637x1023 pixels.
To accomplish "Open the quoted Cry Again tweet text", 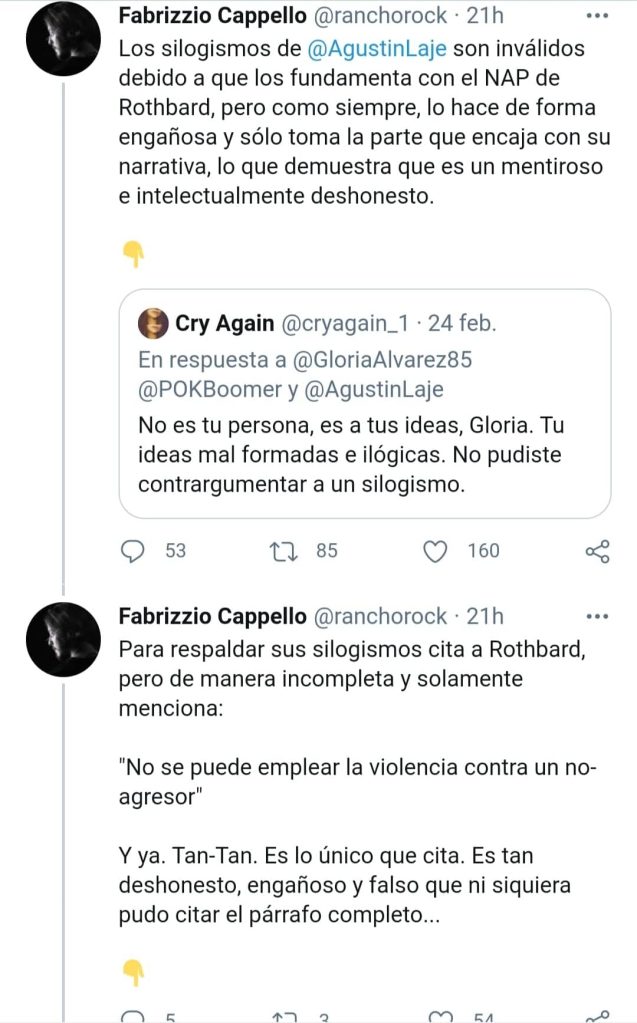I will coord(351,455).
